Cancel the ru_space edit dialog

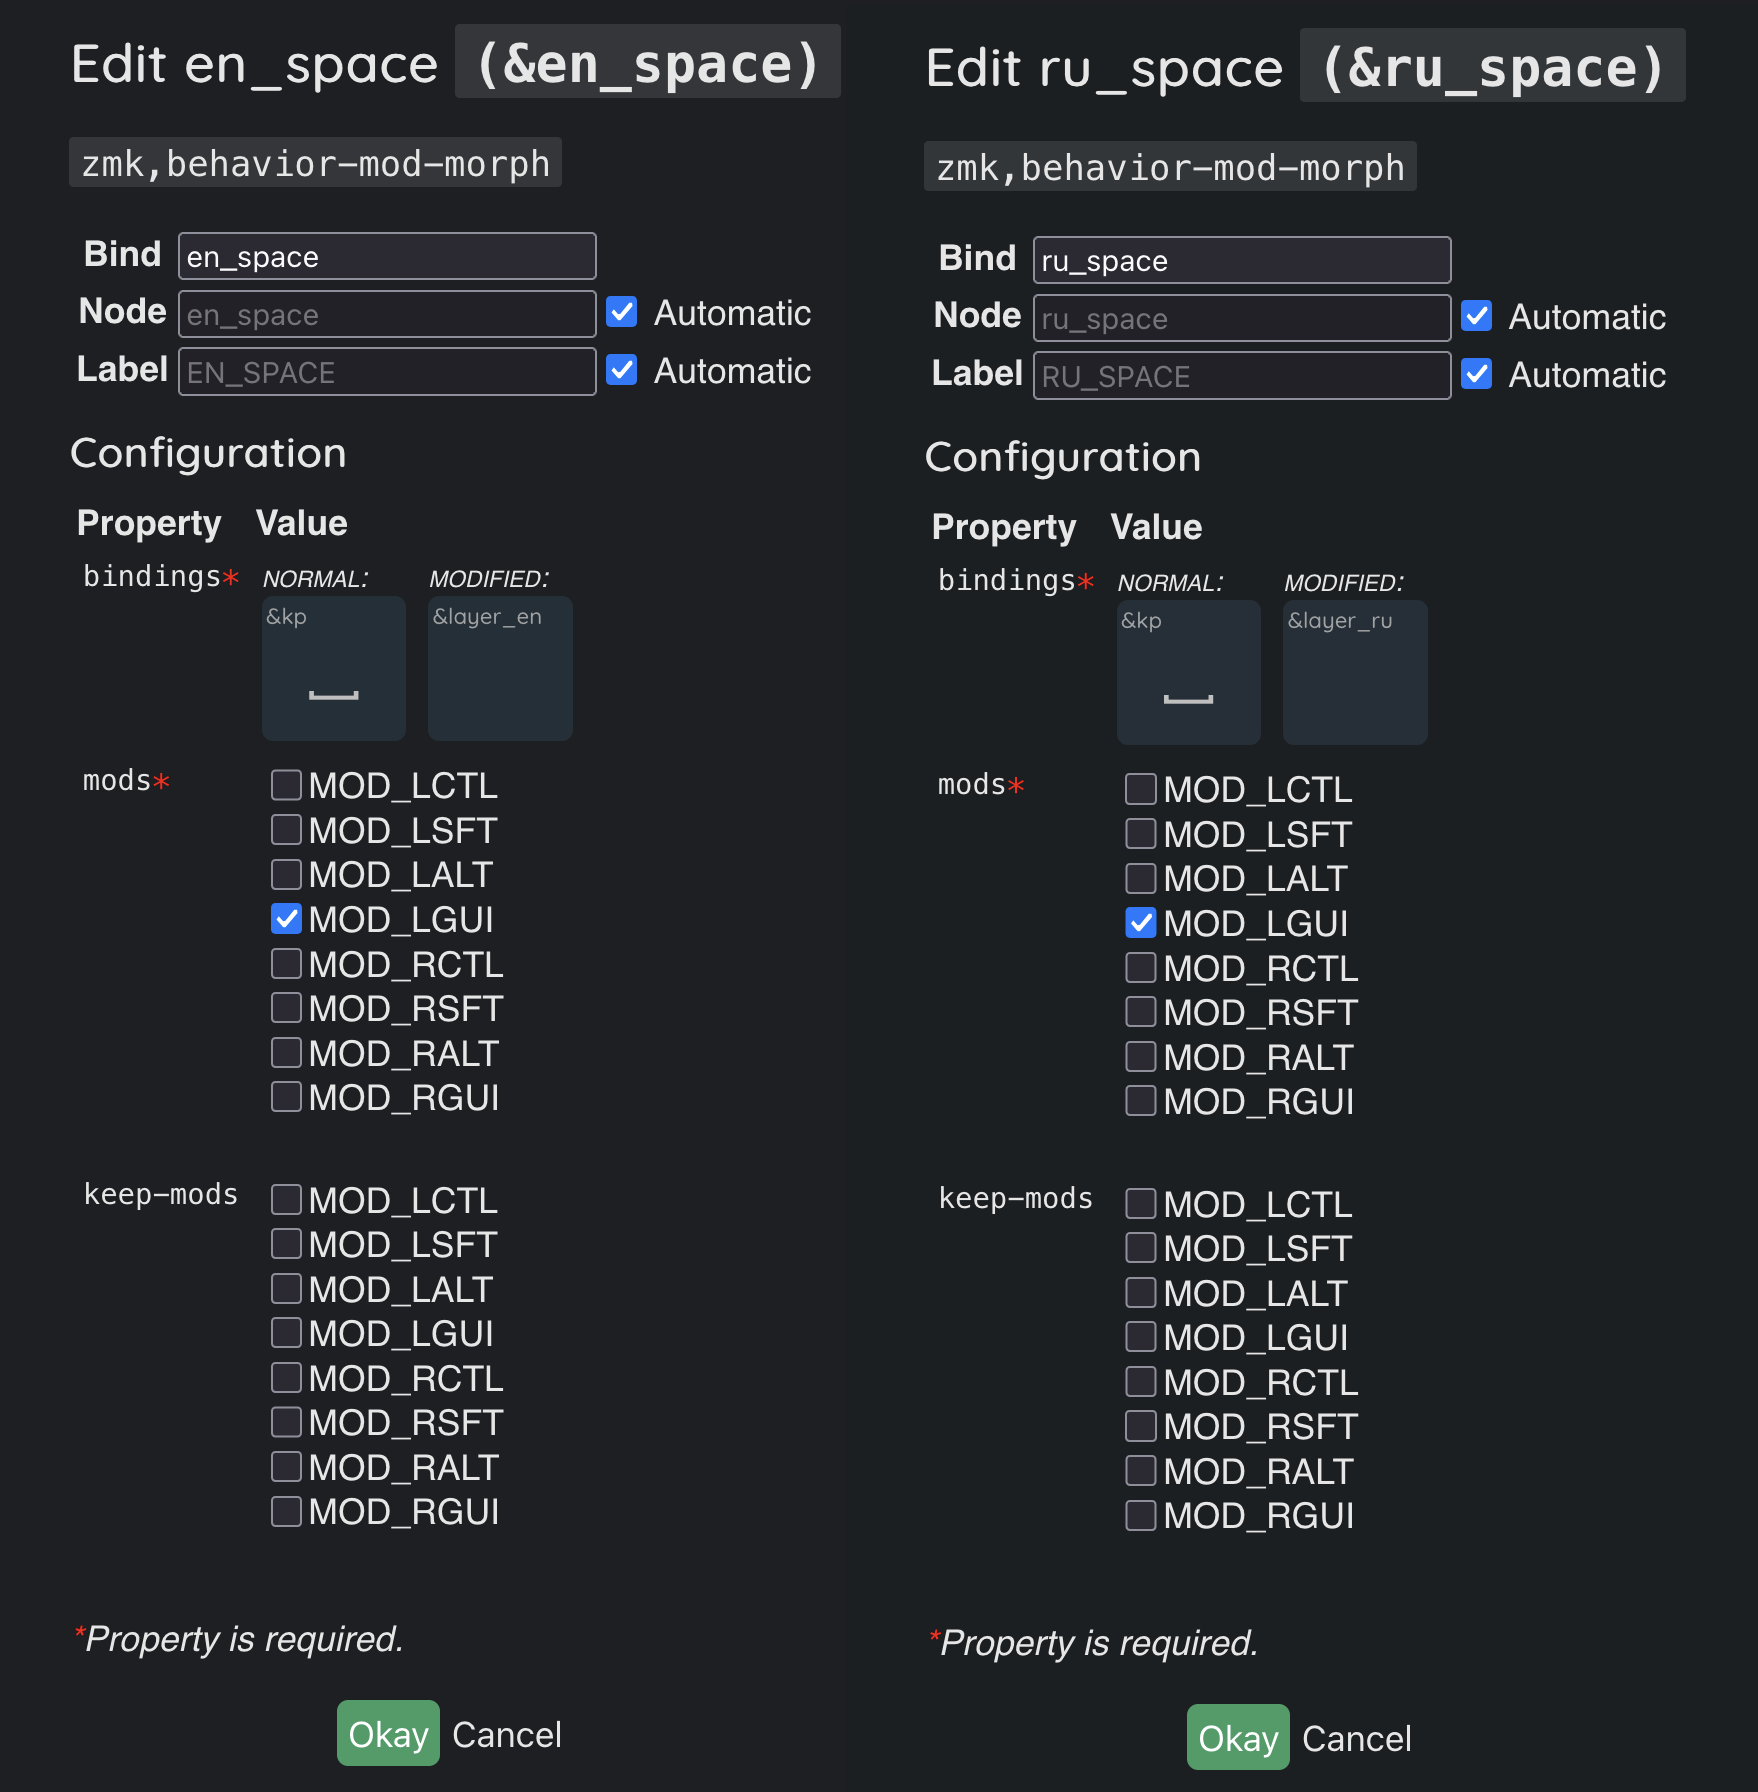click(x=1356, y=1738)
